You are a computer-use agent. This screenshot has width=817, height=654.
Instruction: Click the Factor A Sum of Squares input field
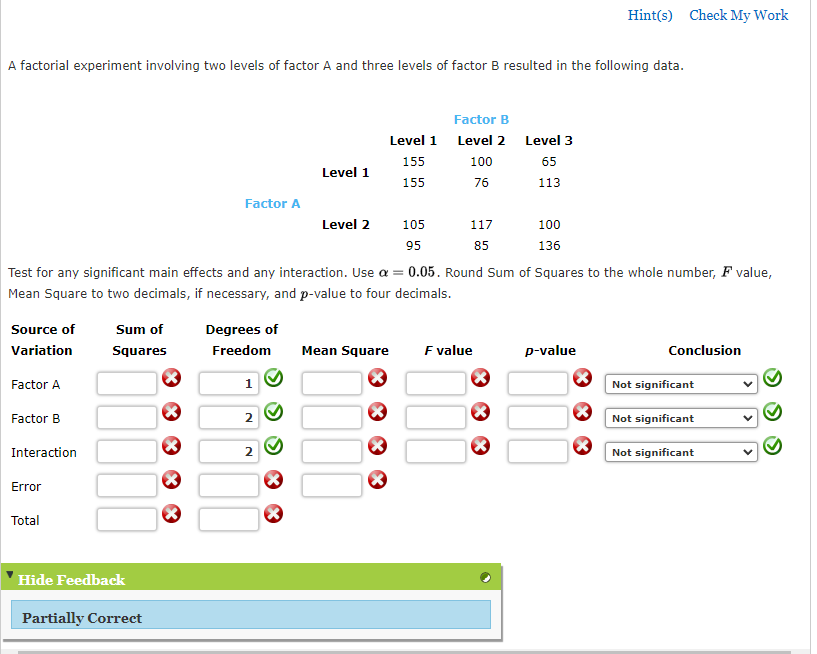point(127,383)
